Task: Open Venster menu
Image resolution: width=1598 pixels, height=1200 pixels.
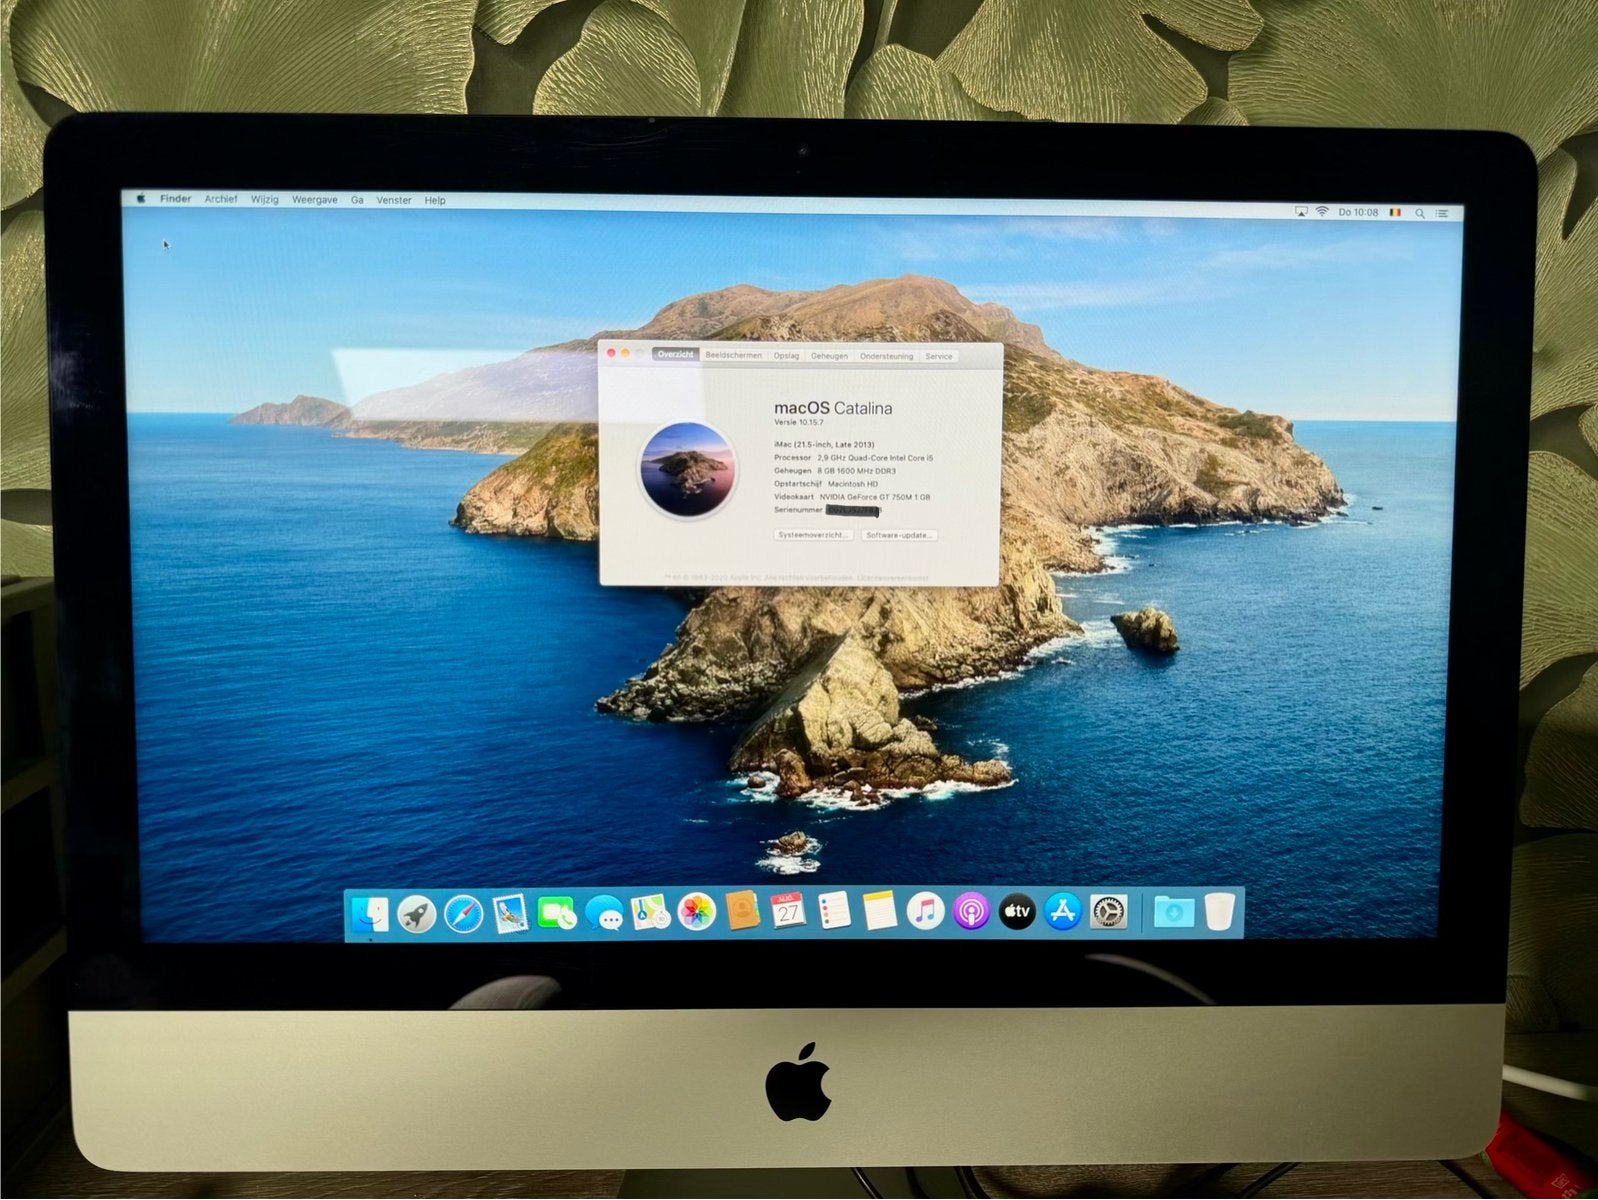Action: 394,200
